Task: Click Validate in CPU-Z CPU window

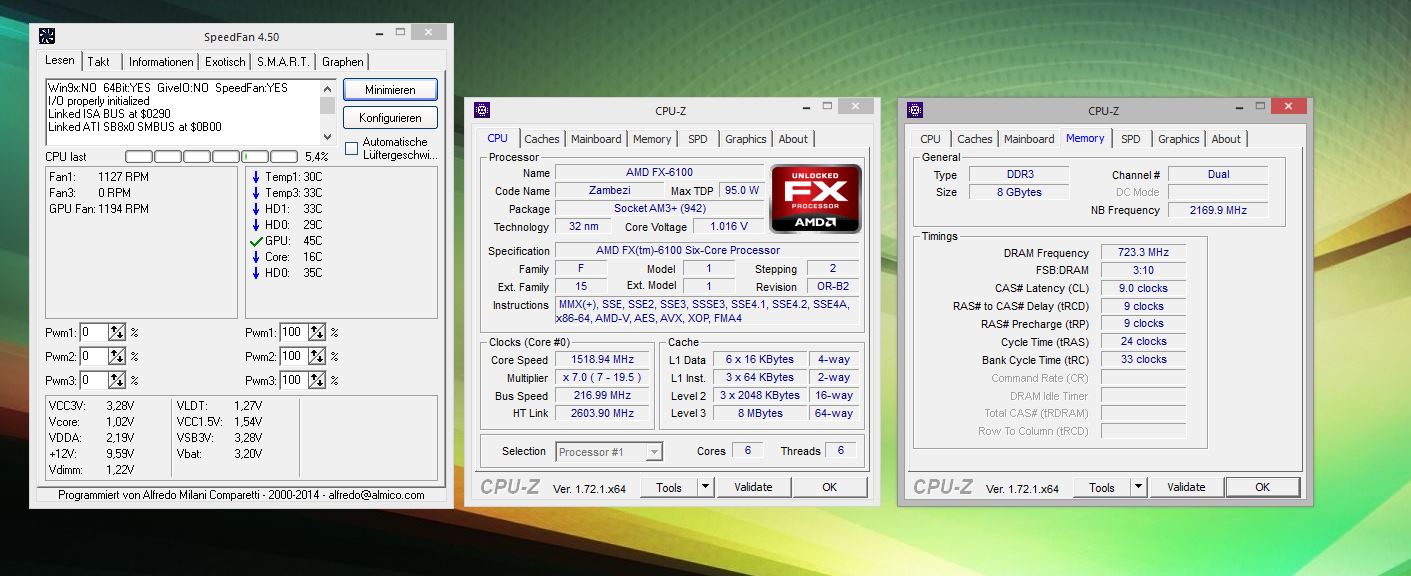Action: point(753,487)
